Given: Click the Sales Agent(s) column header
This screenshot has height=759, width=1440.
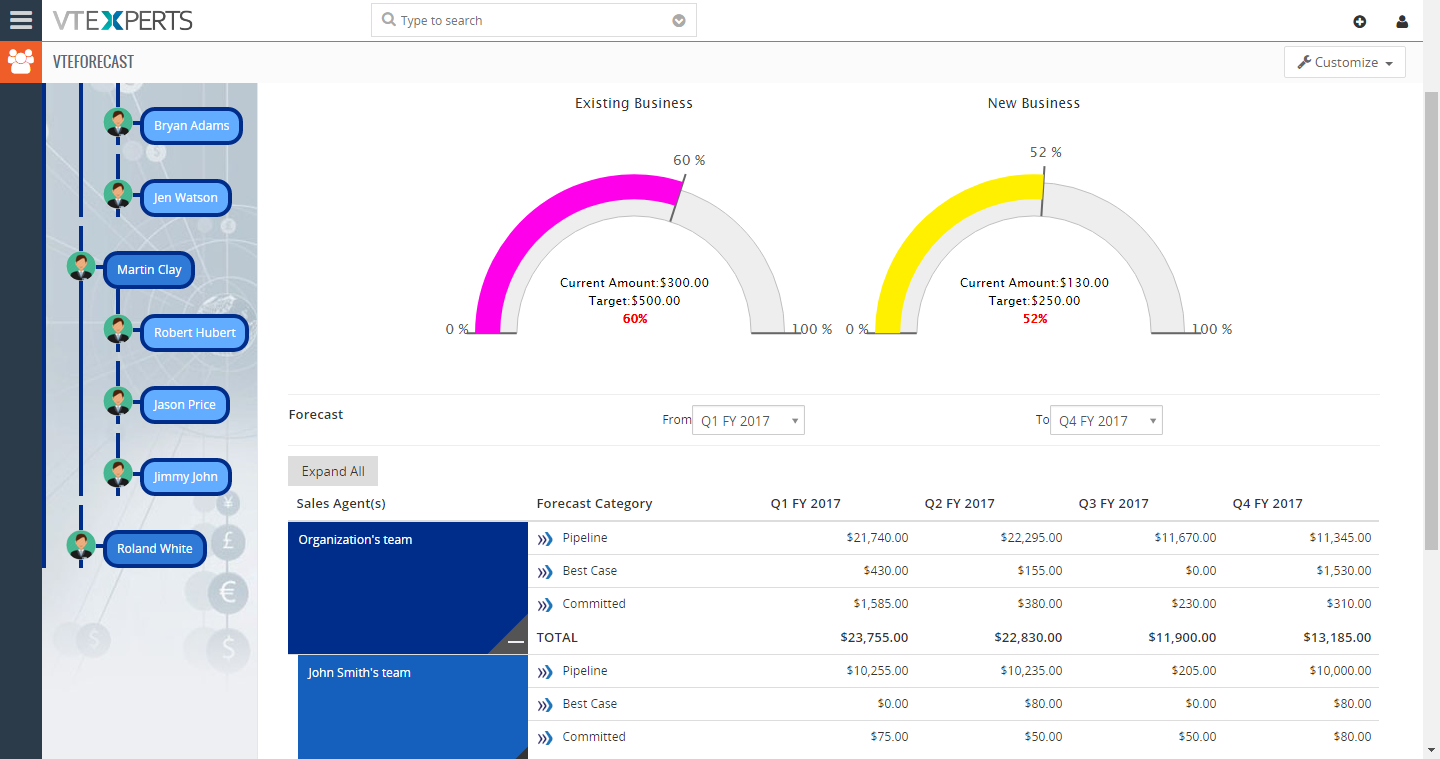Looking at the screenshot, I should click(341, 504).
